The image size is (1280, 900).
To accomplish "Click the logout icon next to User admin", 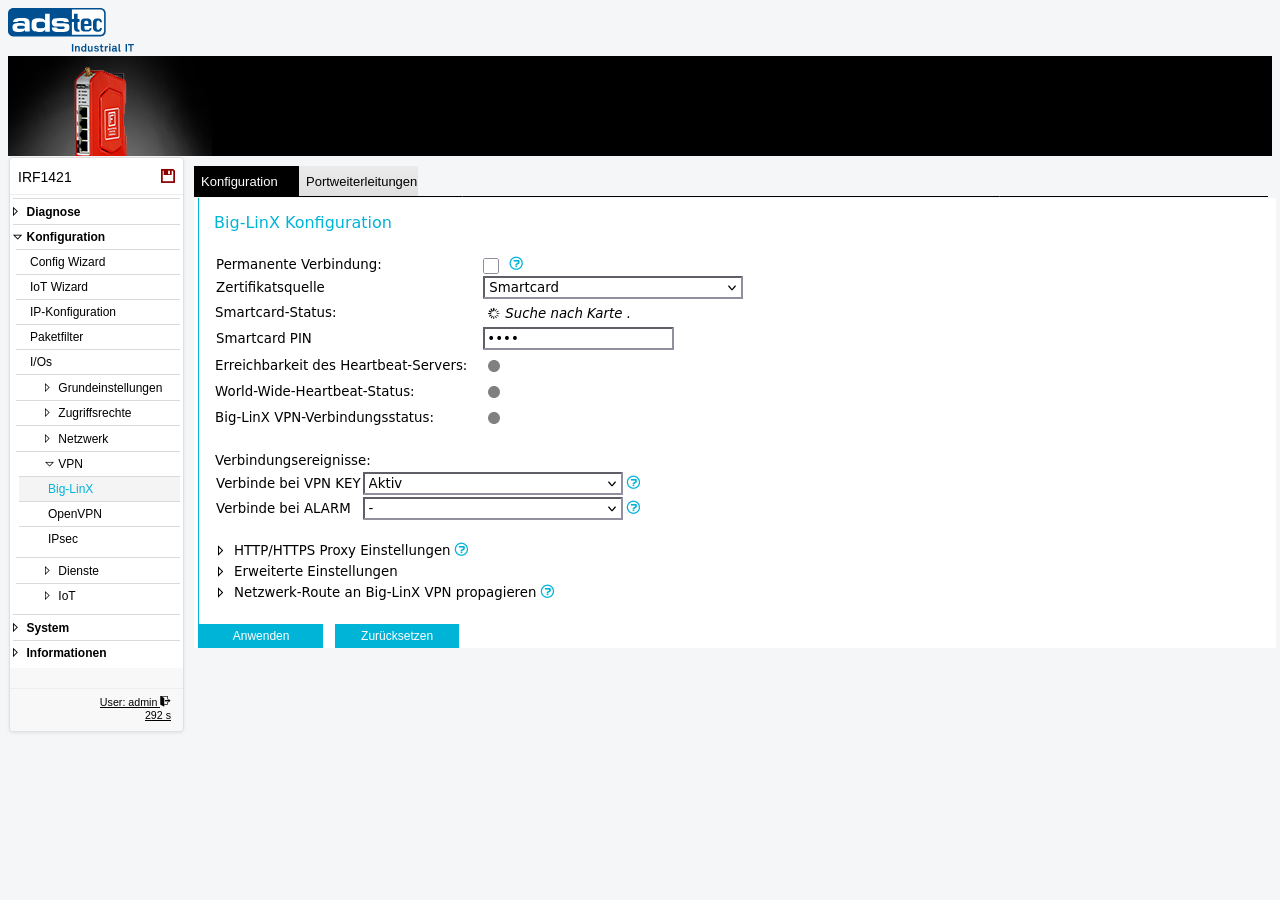I will pyautogui.click(x=165, y=701).
